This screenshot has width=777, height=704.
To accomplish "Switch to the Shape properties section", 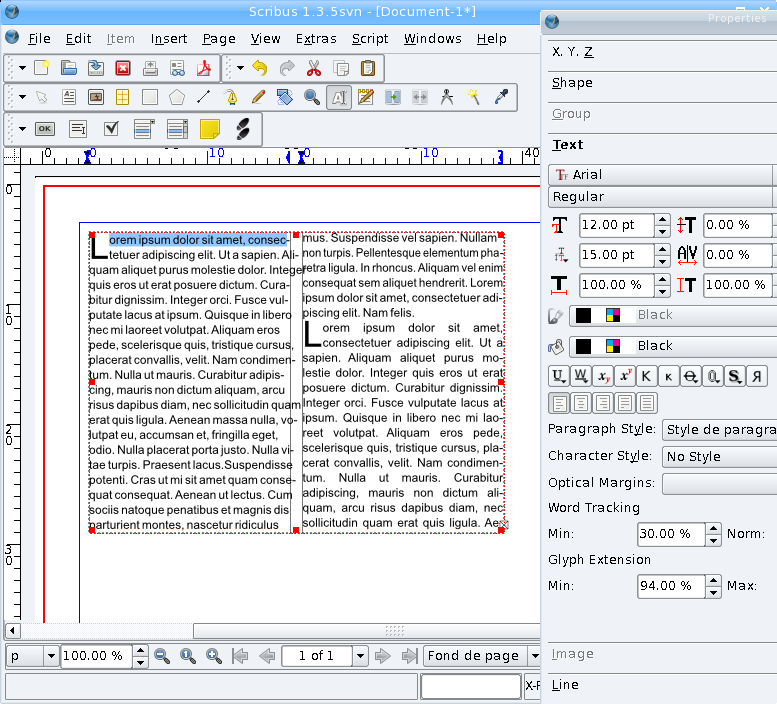I will (x=572, y=83).
